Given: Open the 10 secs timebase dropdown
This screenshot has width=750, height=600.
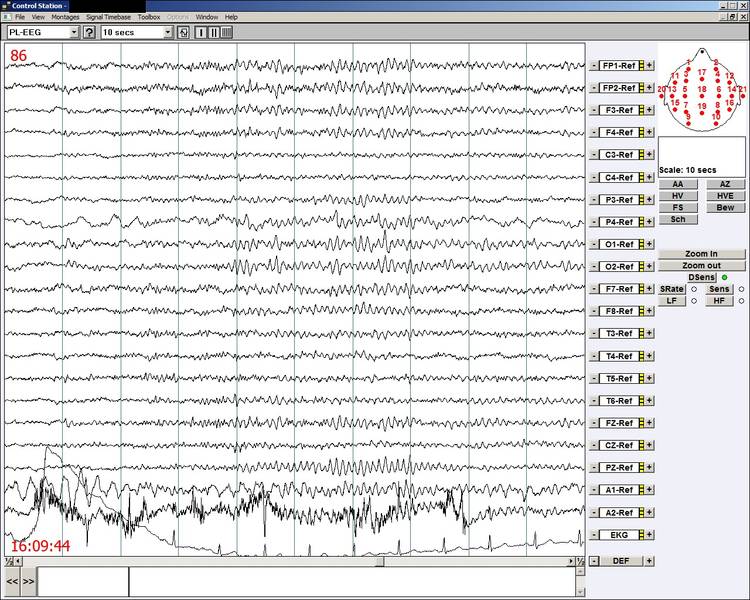Looking at the screenshot, I should pyautogui.click(x=168, y=32).
